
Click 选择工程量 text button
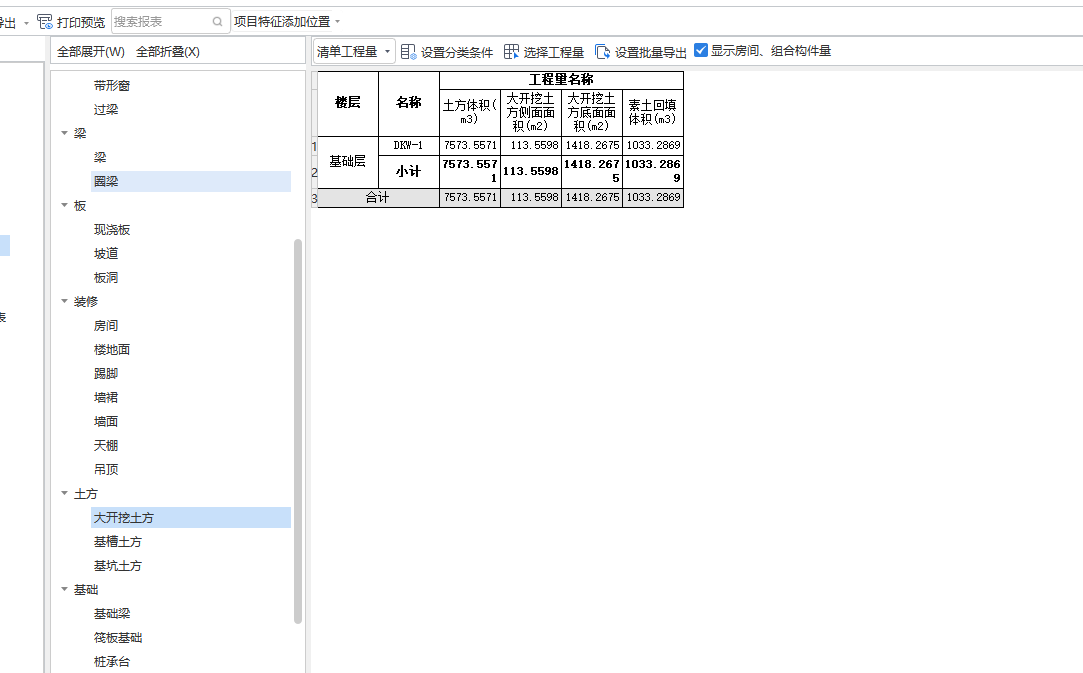(x=553, y=53)
